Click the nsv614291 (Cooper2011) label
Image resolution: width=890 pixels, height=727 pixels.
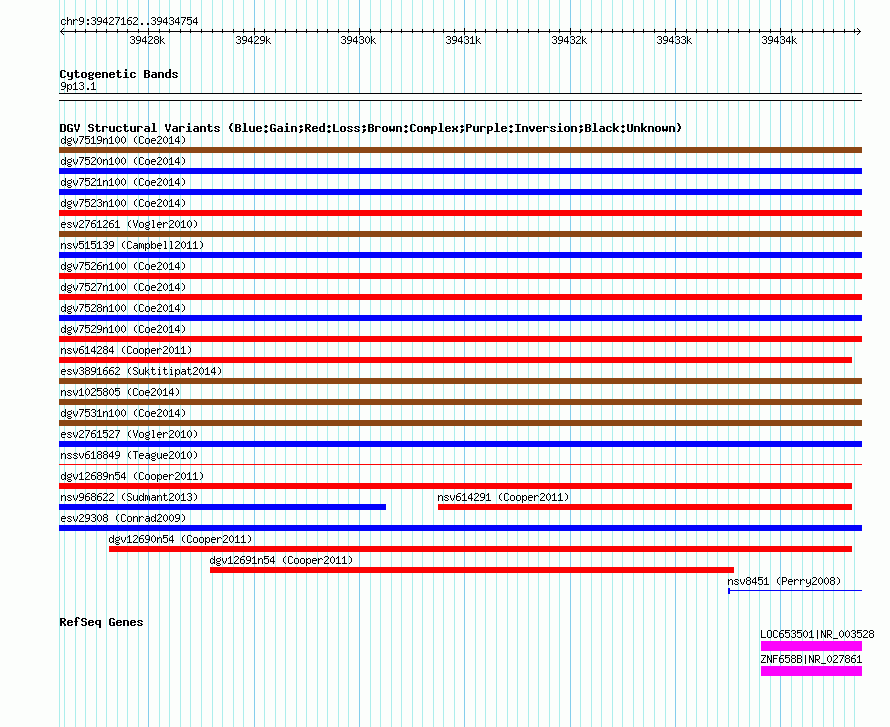[503, 497]
